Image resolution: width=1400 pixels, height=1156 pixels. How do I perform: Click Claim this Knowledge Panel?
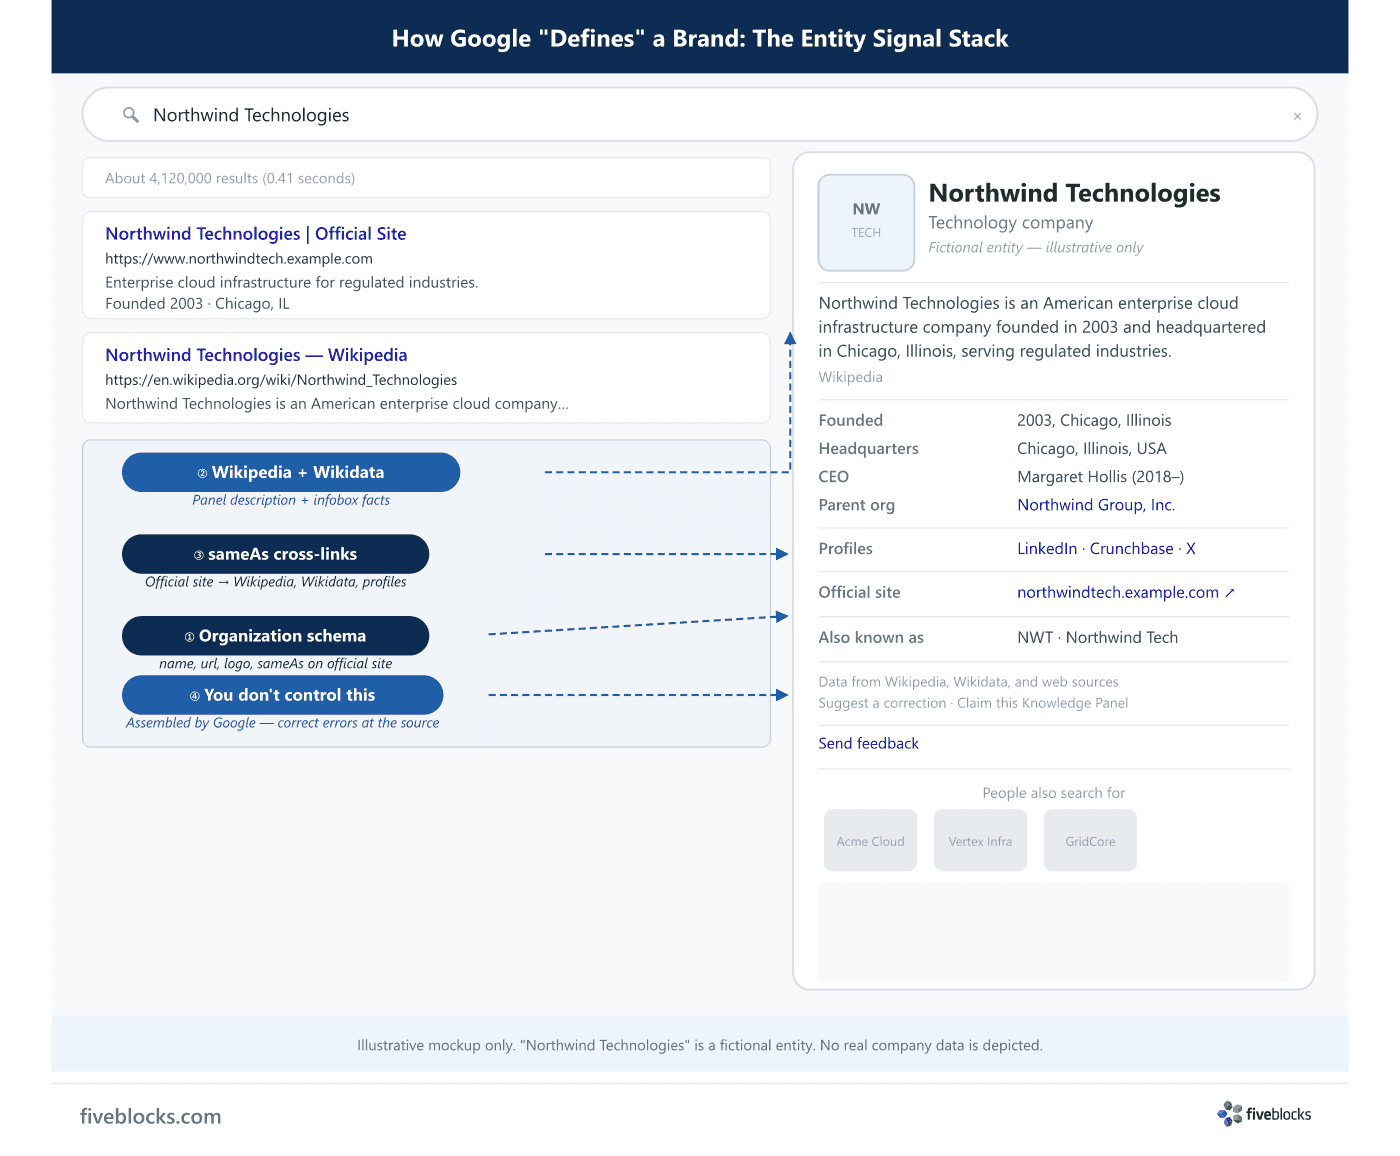[x=1042, y=703]
